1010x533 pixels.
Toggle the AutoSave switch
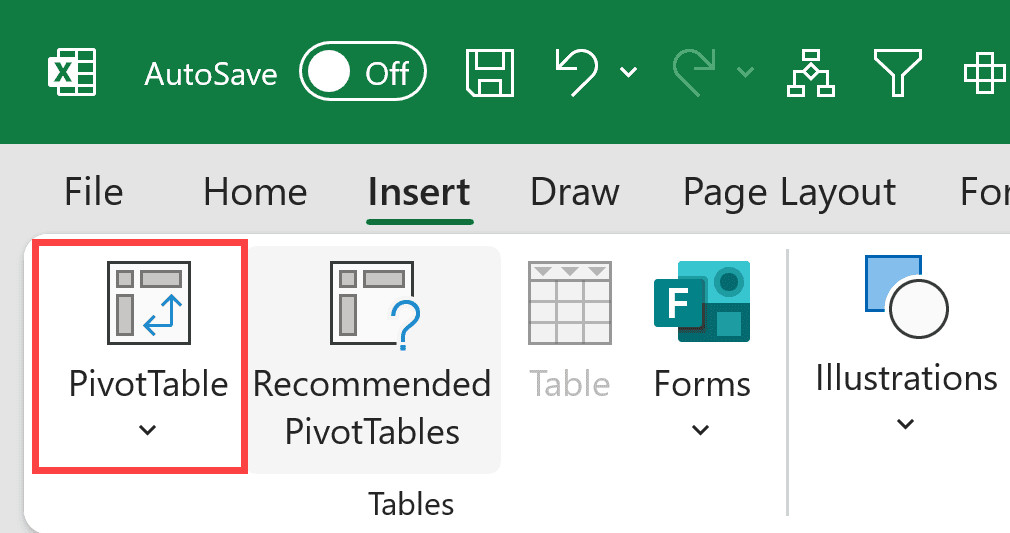363,73
